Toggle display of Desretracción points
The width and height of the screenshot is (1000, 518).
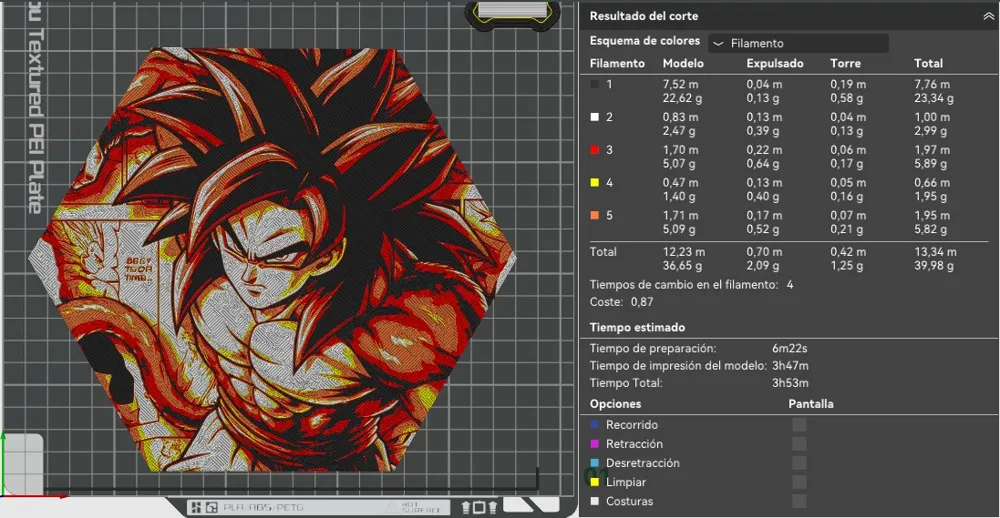799,463
